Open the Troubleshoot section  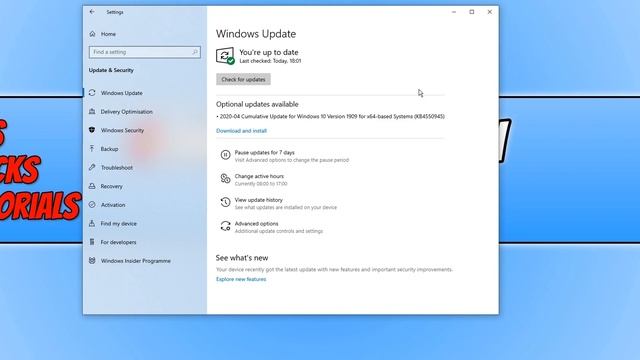point(117,168)
